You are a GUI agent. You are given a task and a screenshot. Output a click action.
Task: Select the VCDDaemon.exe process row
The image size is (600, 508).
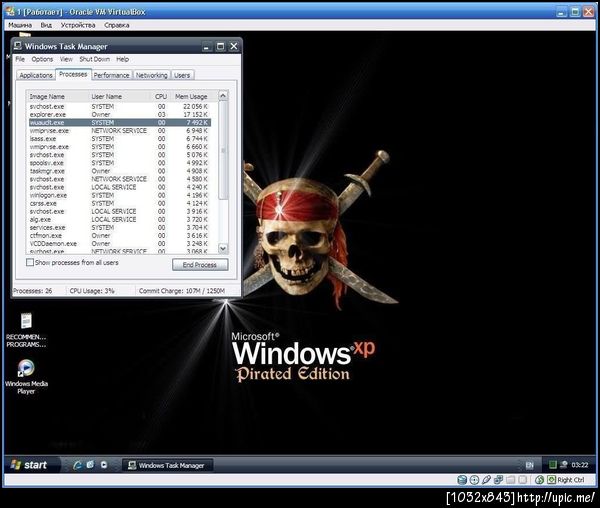point(119,244)
